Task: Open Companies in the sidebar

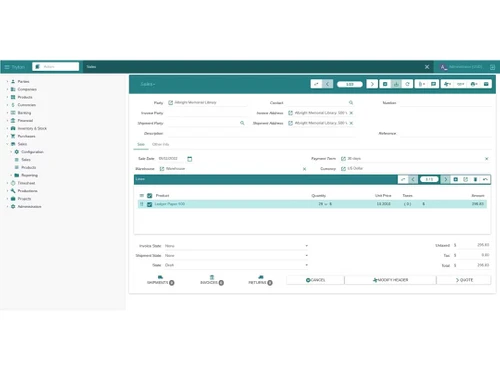Action: tap(27, 89)
